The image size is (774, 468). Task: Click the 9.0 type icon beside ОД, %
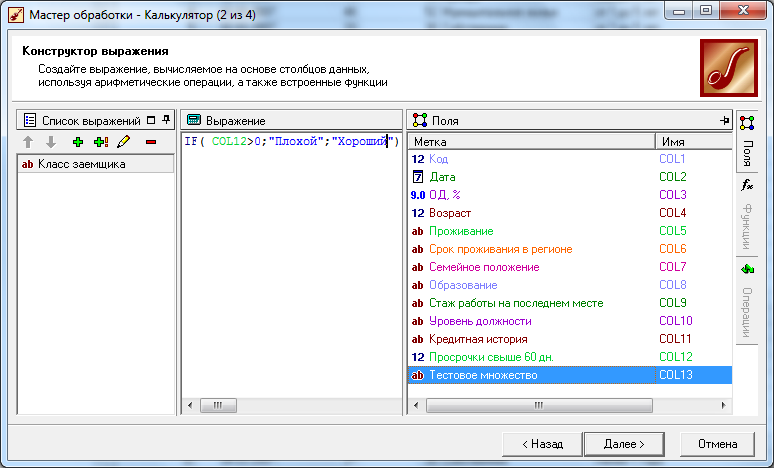[x=418, y=195]
